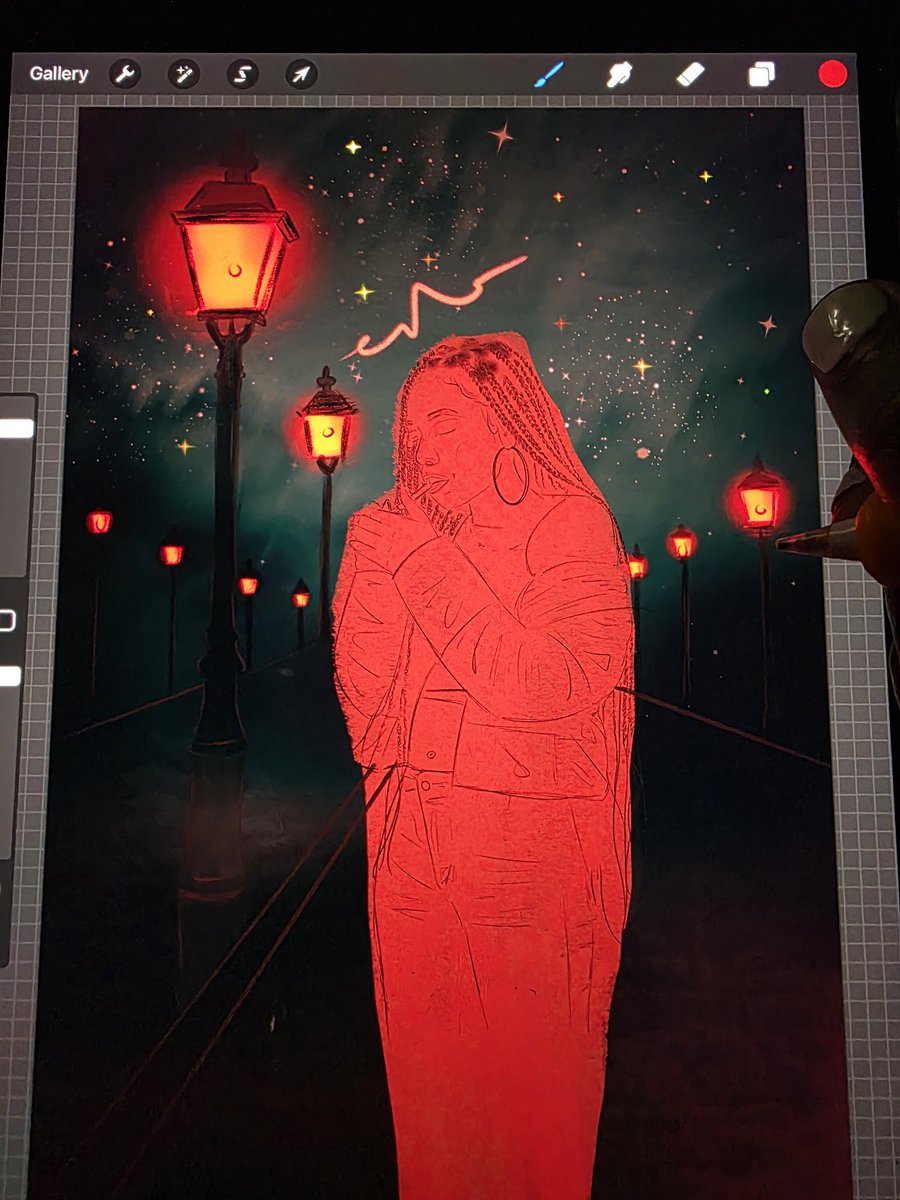
Task: Open the red active color picker
Action: coord(833,74)
